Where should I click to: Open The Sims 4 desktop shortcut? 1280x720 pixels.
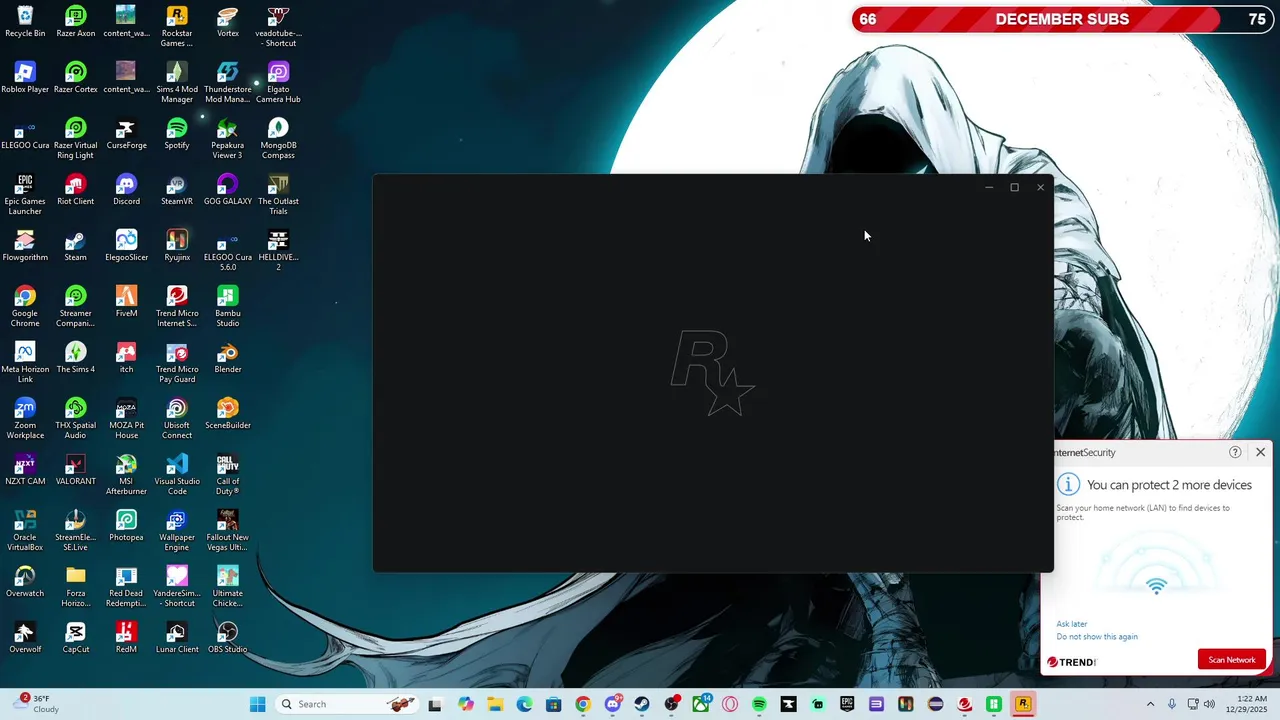pyautogui.click(x=75, y=357)
